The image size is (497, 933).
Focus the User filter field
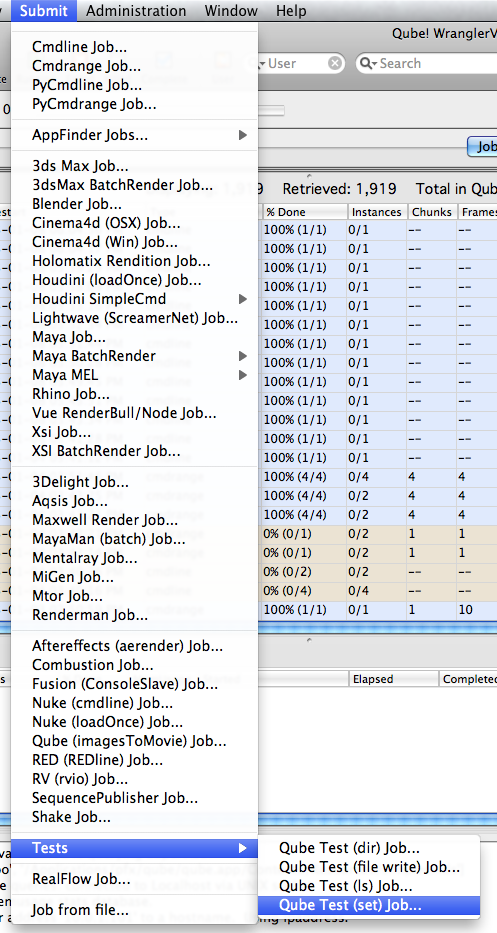297,63
